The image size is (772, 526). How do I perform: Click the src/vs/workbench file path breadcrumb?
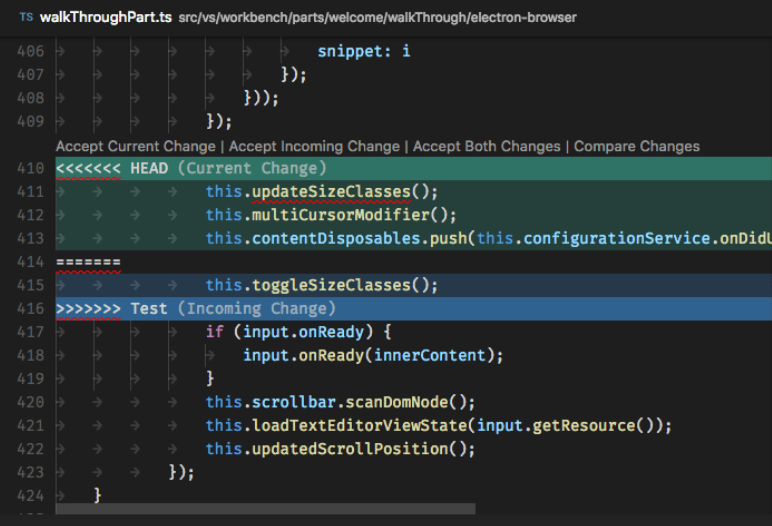[377, 18]
